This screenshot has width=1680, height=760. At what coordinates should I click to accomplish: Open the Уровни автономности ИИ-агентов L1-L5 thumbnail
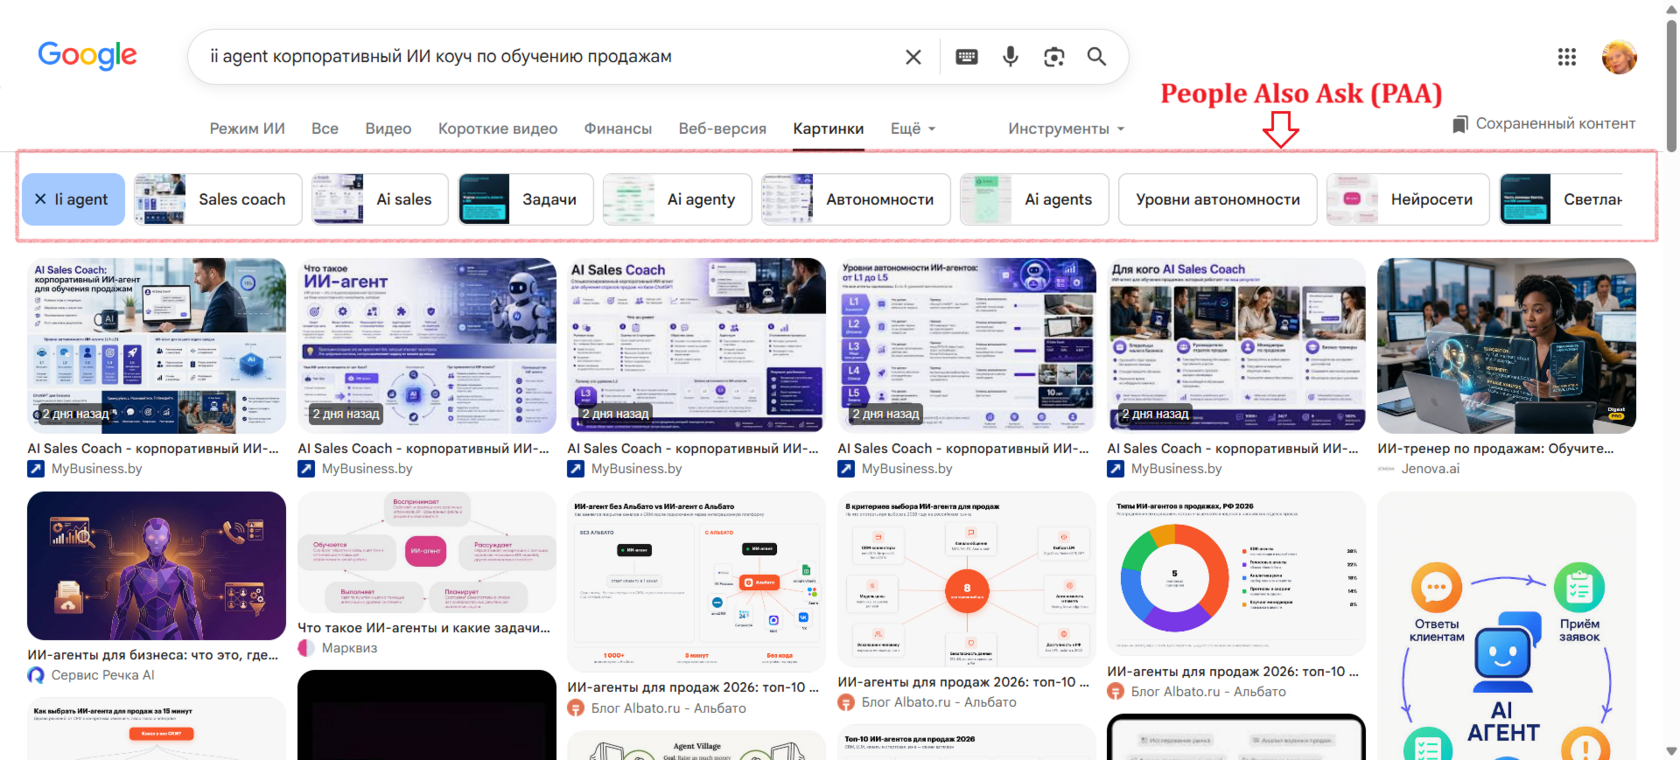tap(966, 346)
